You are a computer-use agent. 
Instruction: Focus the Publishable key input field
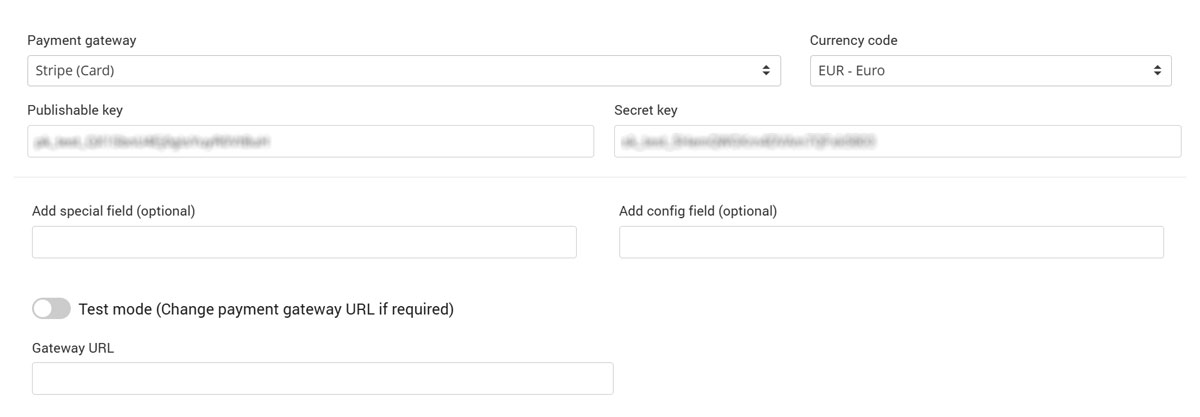point(310,142)
